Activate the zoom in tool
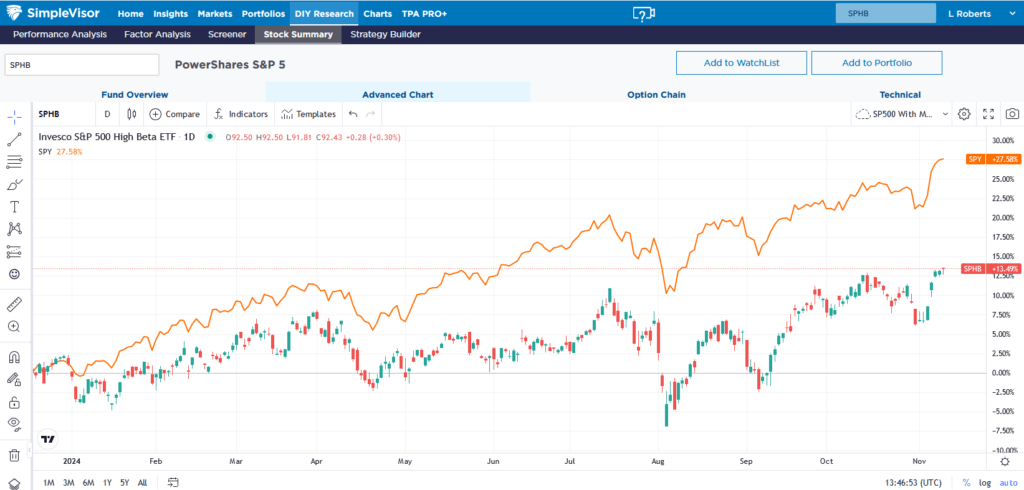This screenshot has height=490, width=1024. point(14,326)
